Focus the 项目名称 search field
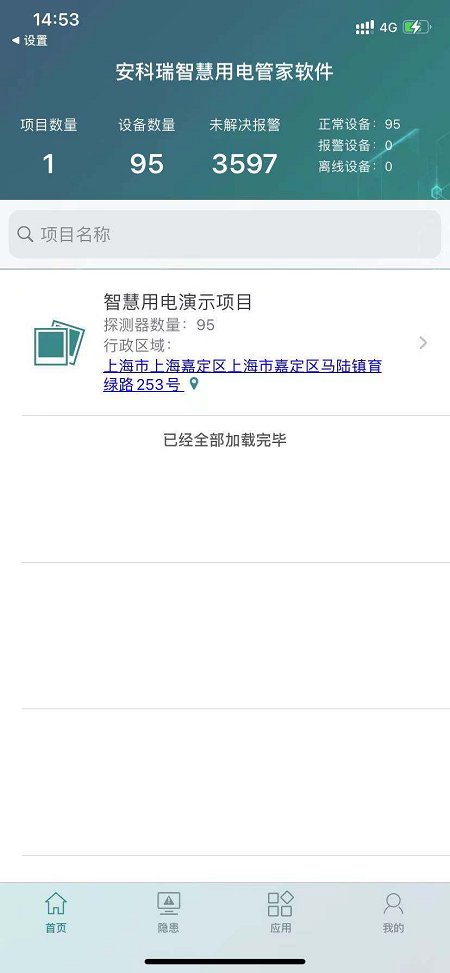Viewport: 450px width, 973px height. click(225, 234)
